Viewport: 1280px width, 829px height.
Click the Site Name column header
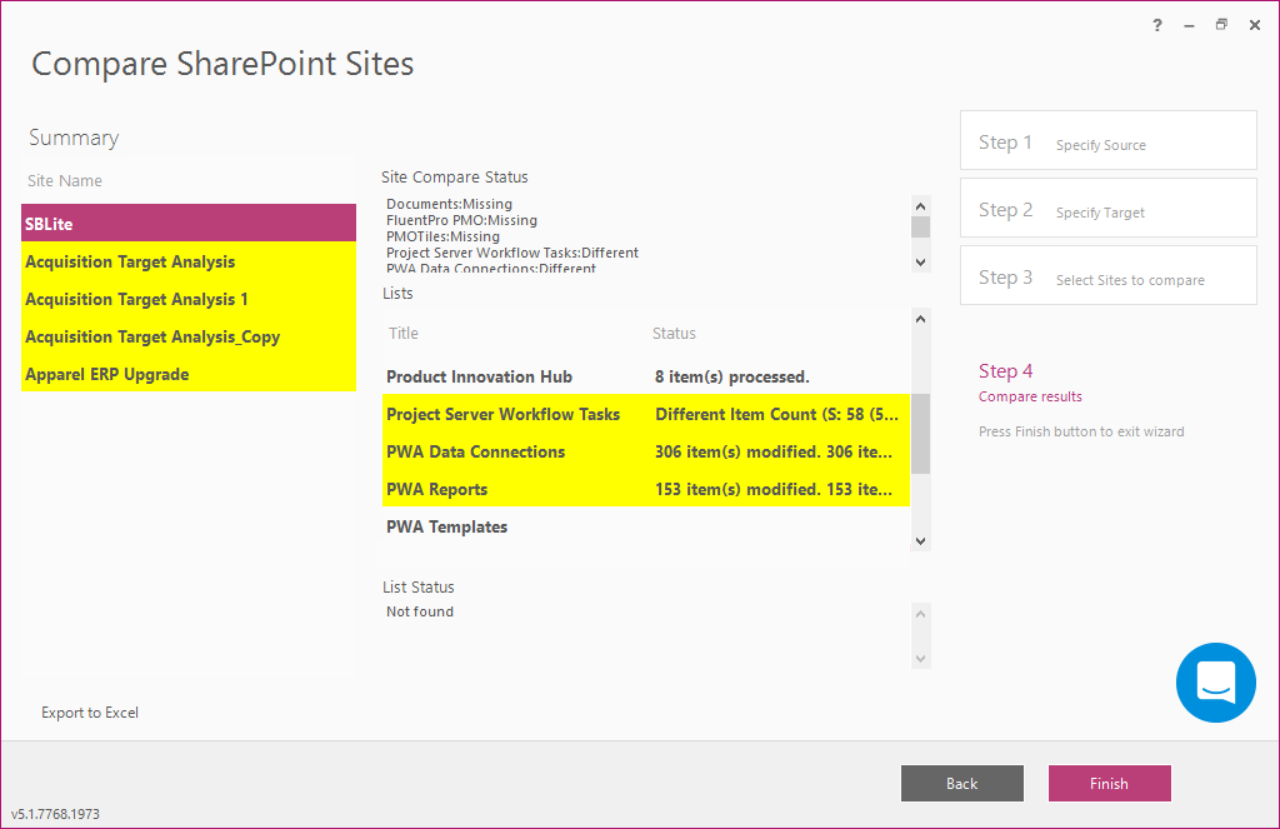pyautogui.click(x=65, y=181)
